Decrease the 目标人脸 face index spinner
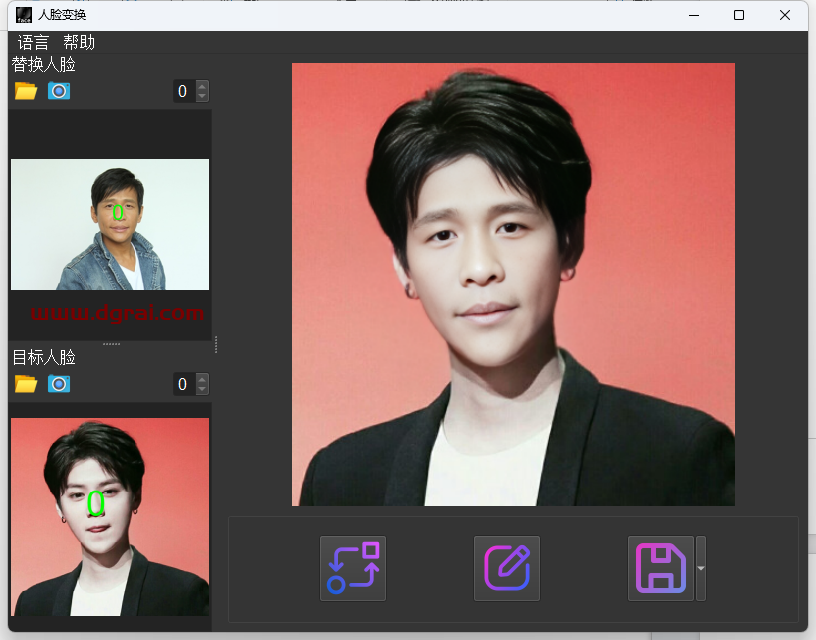This screenshot has width=816, height=640. click(202, 390)
